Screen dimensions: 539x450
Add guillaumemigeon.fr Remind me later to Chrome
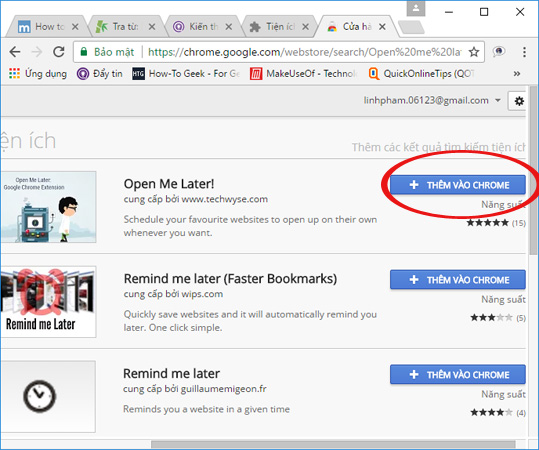click(458, 374)
